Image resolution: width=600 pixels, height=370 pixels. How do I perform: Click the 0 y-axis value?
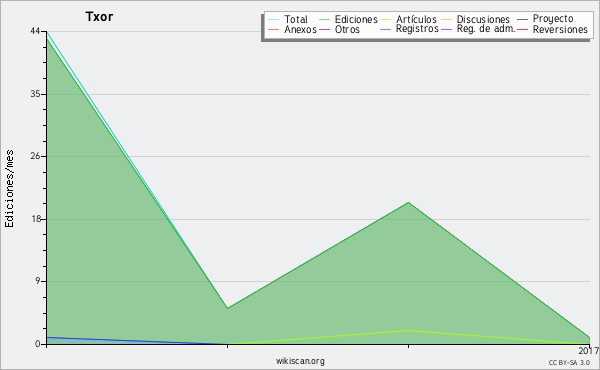click(38, 344)
